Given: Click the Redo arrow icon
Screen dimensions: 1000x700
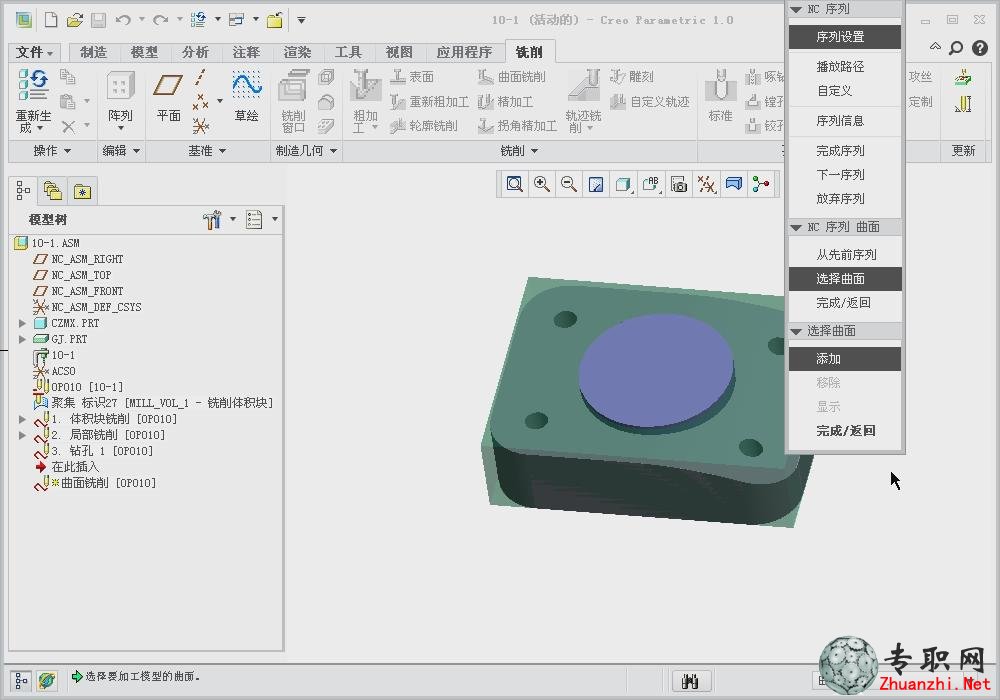Looking at the screenshot, I should [161, 20].
